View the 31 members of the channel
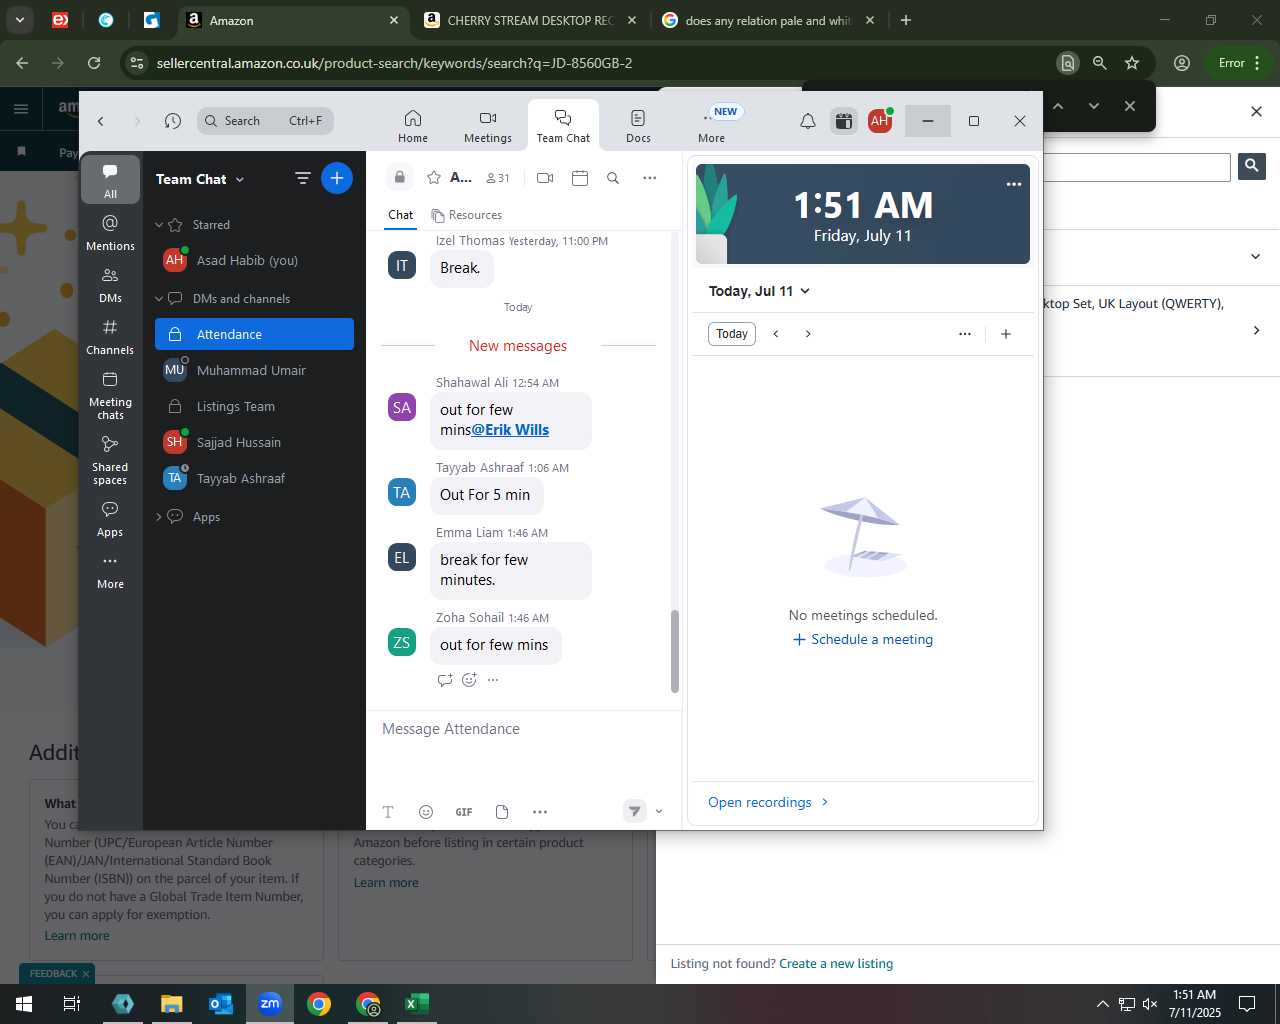The width and height of the screenshot is (1280, 1024). (497, 178)
